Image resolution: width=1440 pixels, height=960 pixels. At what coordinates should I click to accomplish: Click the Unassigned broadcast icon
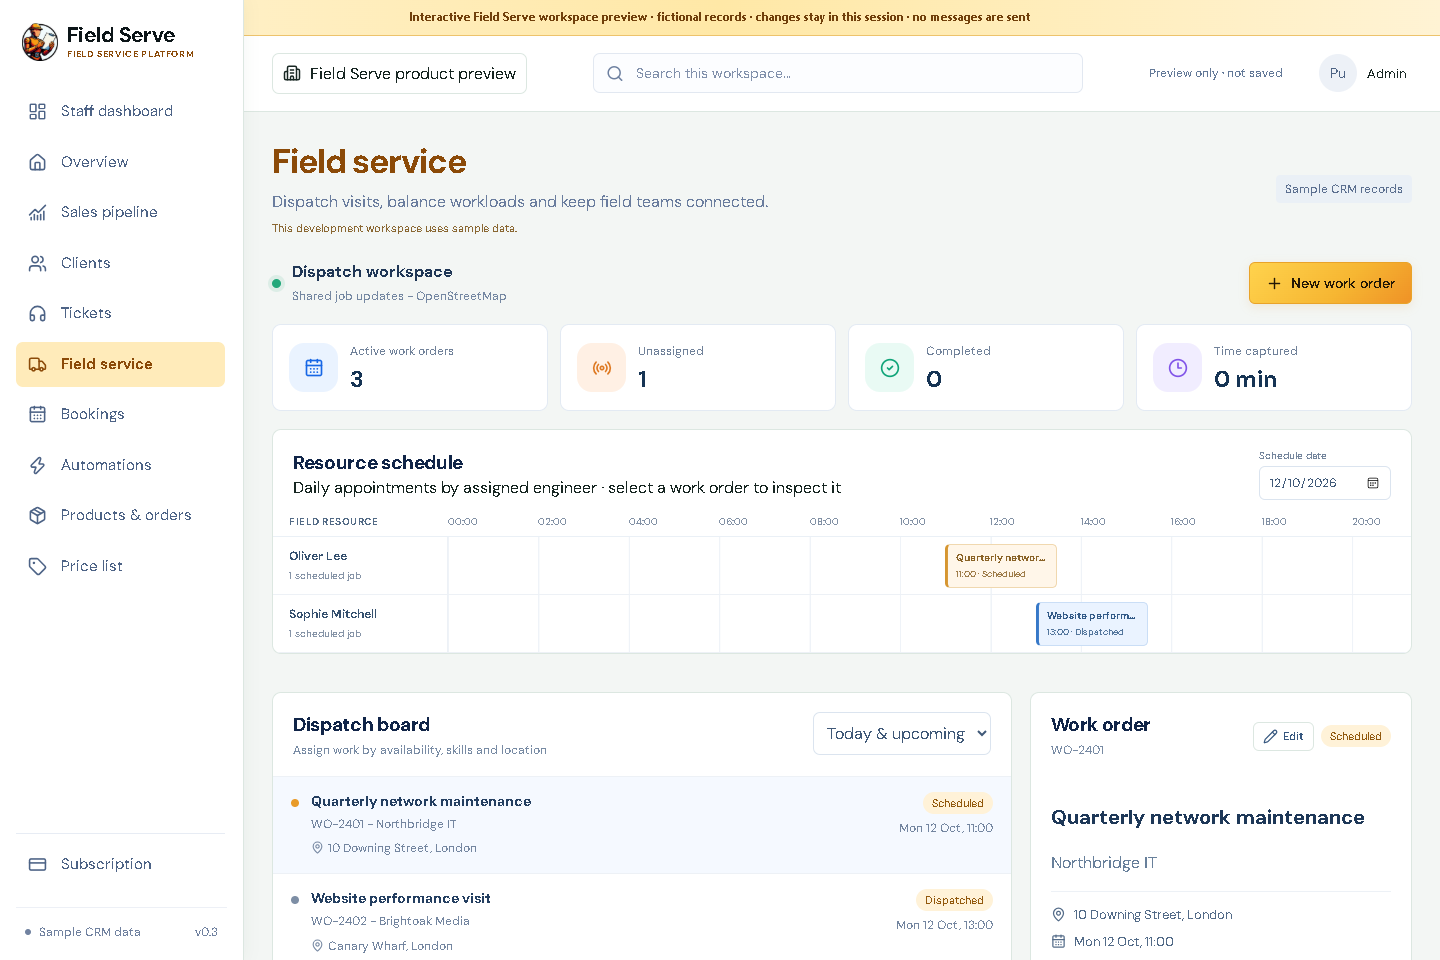tap(602, 368)
